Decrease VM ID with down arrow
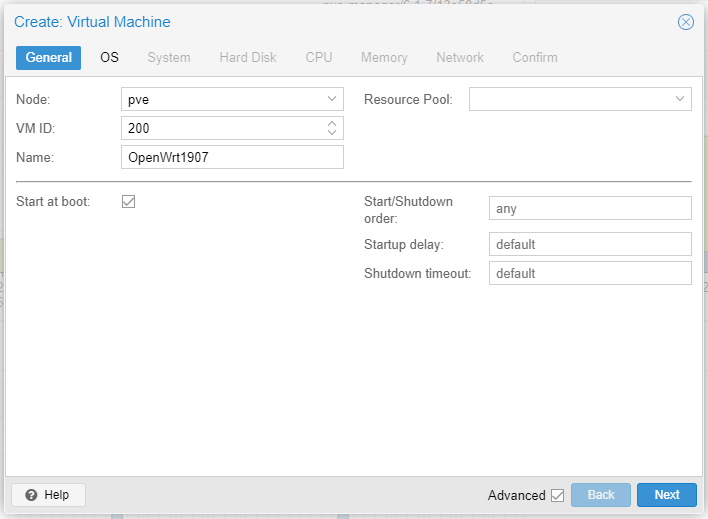 tap(332, 132)
